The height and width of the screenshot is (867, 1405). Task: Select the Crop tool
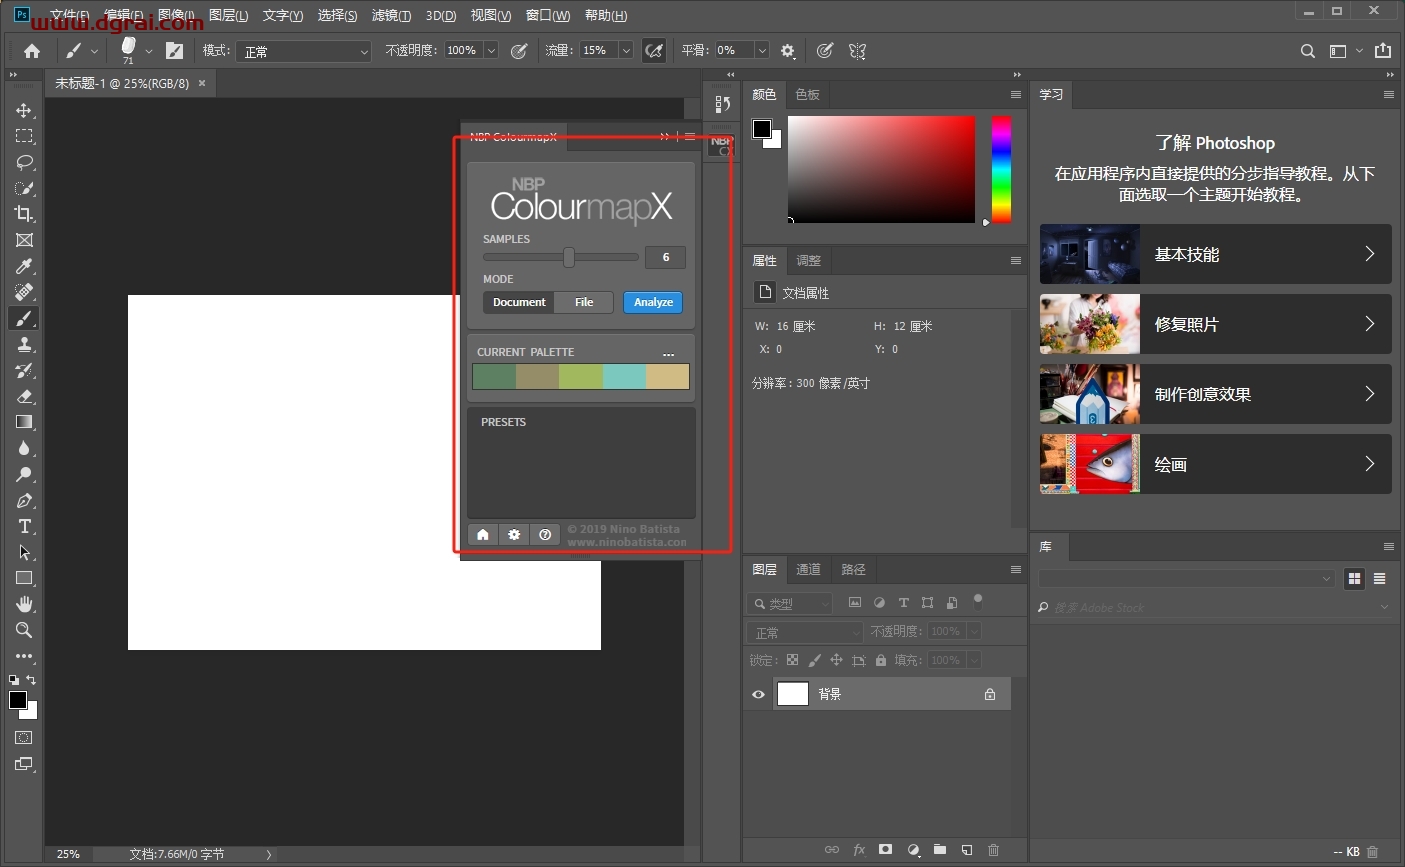[24, 214]
